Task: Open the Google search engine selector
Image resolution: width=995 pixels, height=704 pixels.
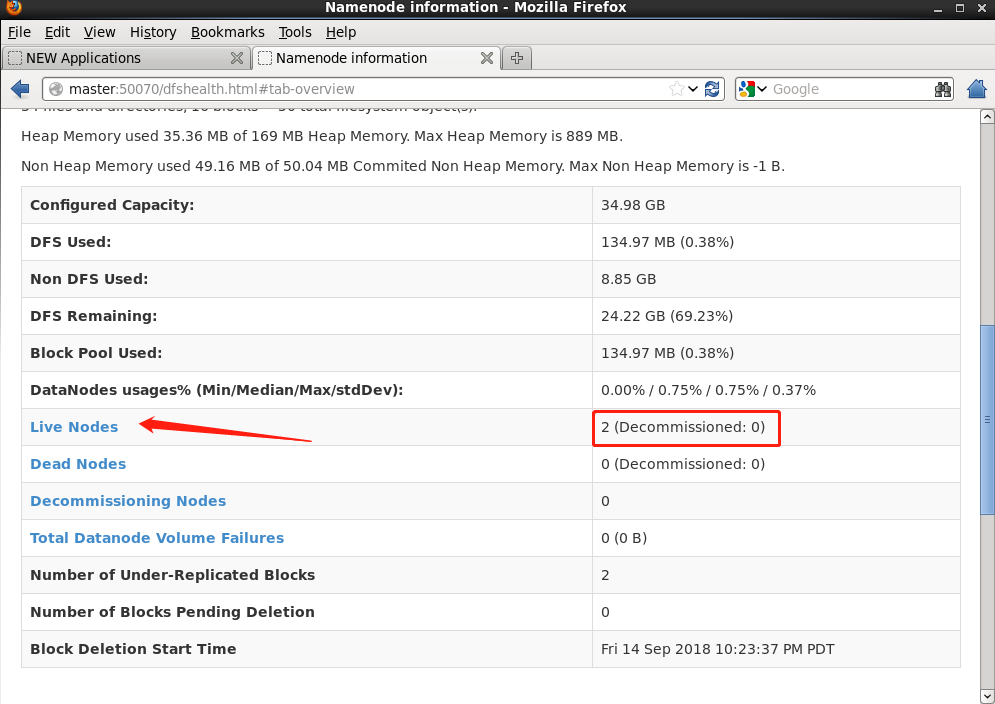Action: (753, 89)
